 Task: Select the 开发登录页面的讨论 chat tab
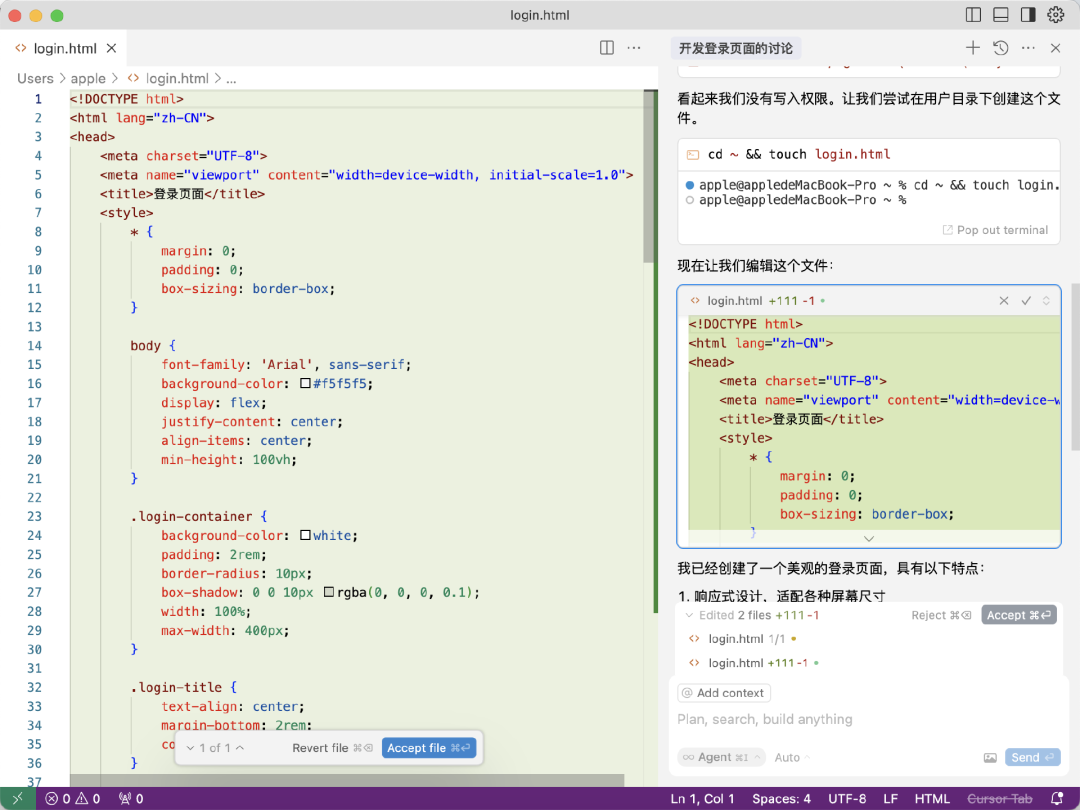pos(736,48)
